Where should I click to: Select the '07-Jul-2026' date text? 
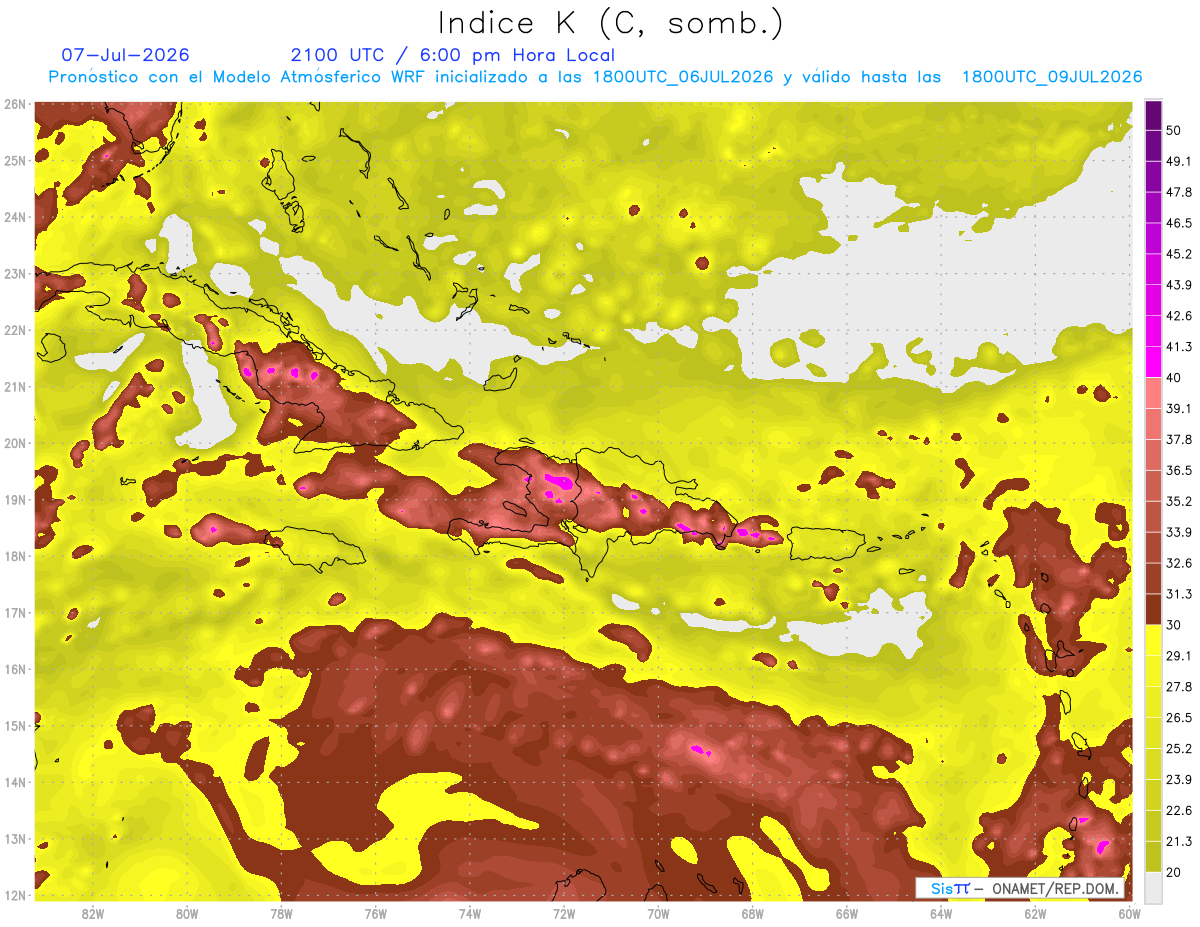125,55
